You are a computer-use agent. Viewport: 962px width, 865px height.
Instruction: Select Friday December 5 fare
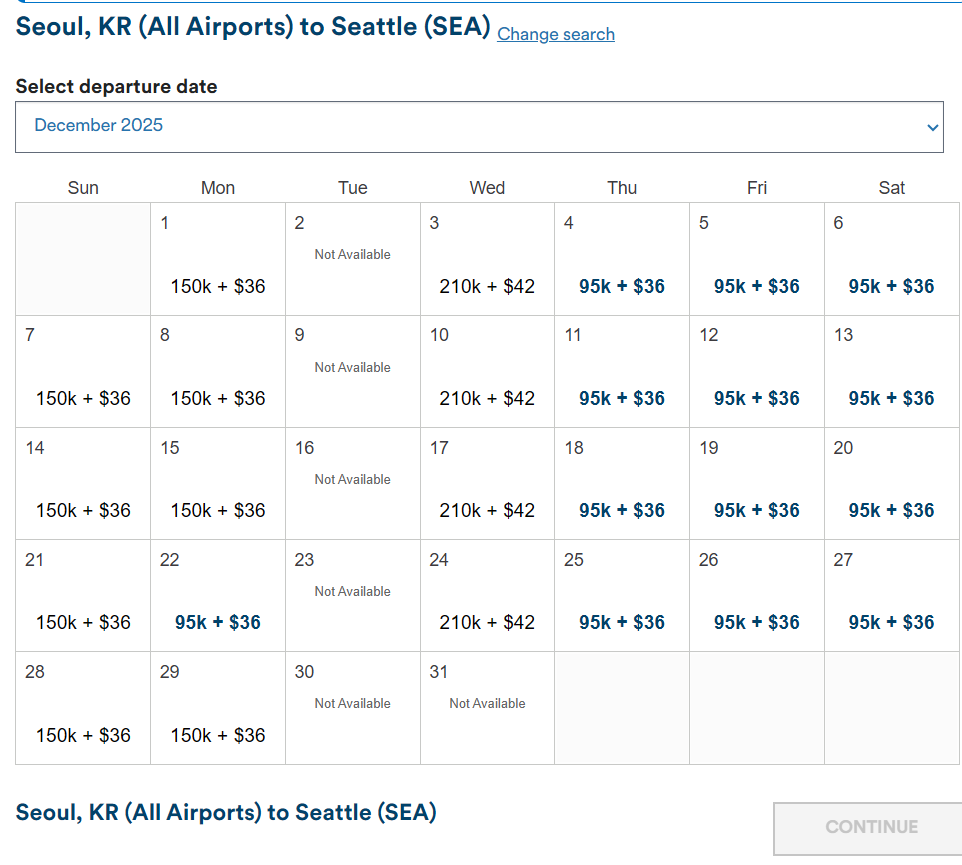[757, 260]
